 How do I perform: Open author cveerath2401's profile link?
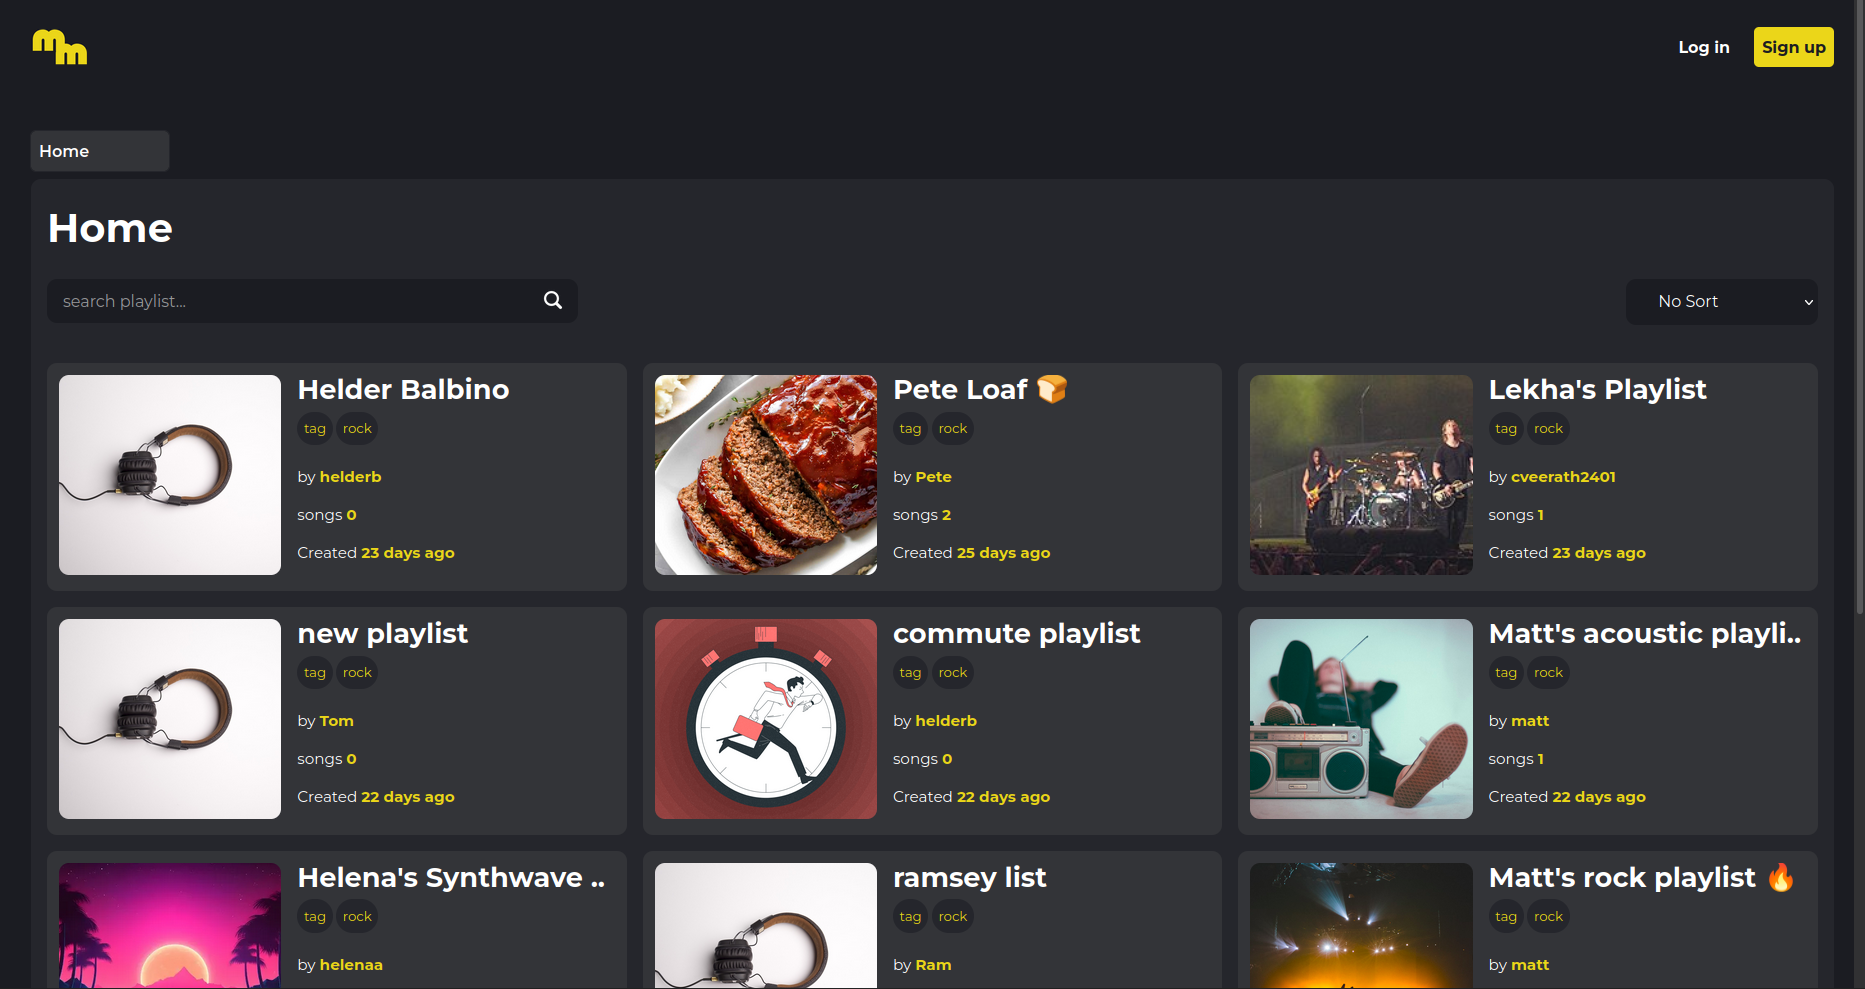point(1562,477)
